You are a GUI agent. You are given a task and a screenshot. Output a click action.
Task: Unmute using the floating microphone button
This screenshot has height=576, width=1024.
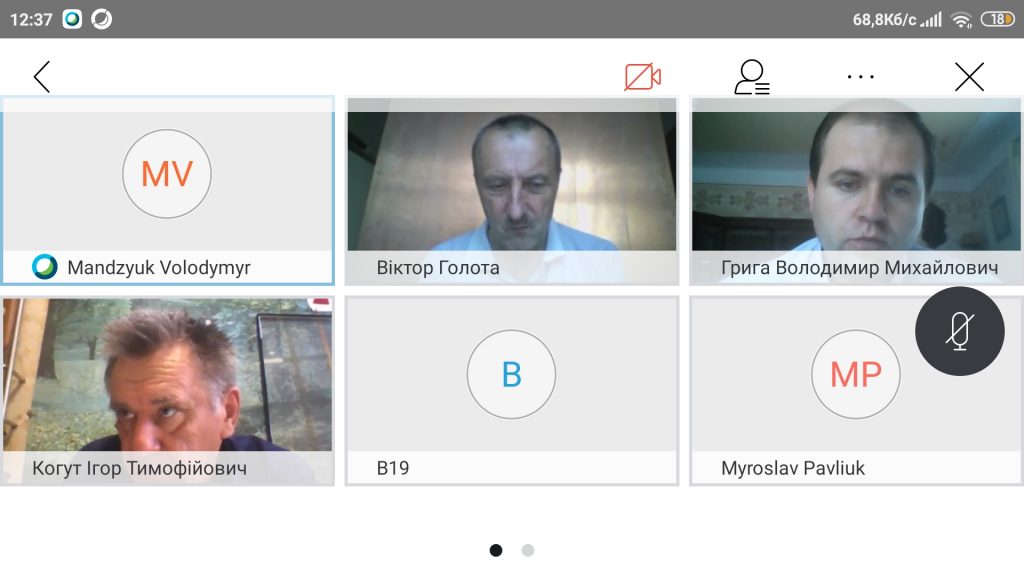point(959,331)
